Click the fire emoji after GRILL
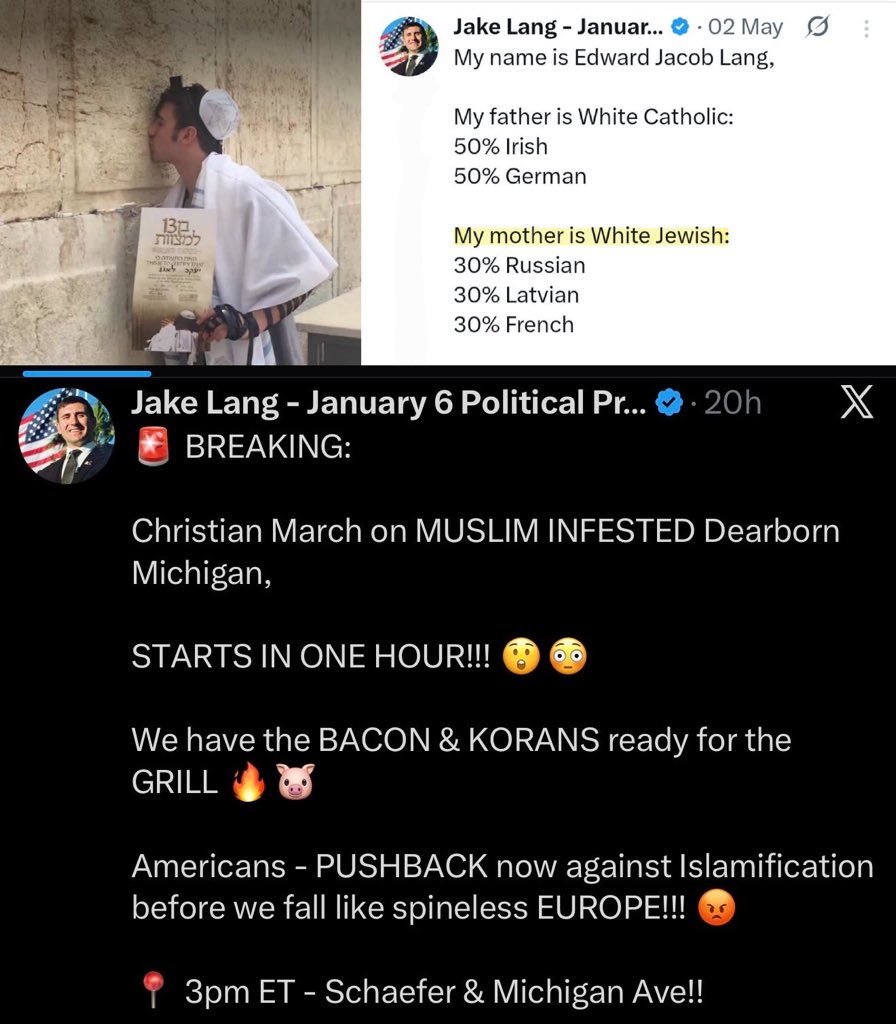896x1024 pixels. click(x=249, y=782)
